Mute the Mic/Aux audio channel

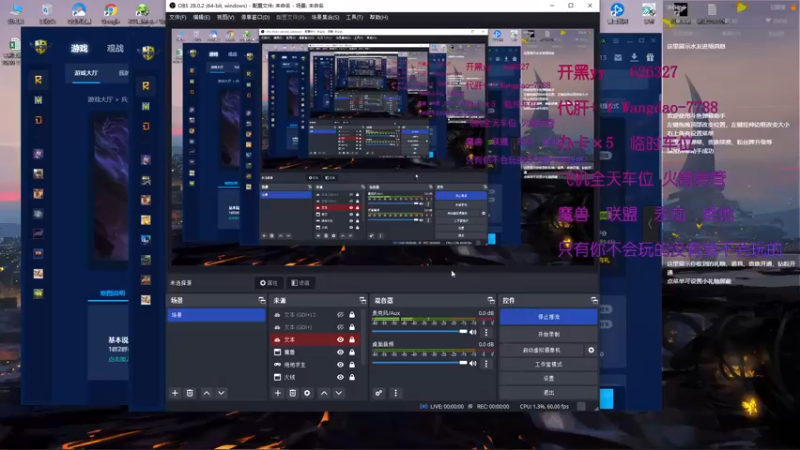(x=473, y=332)
